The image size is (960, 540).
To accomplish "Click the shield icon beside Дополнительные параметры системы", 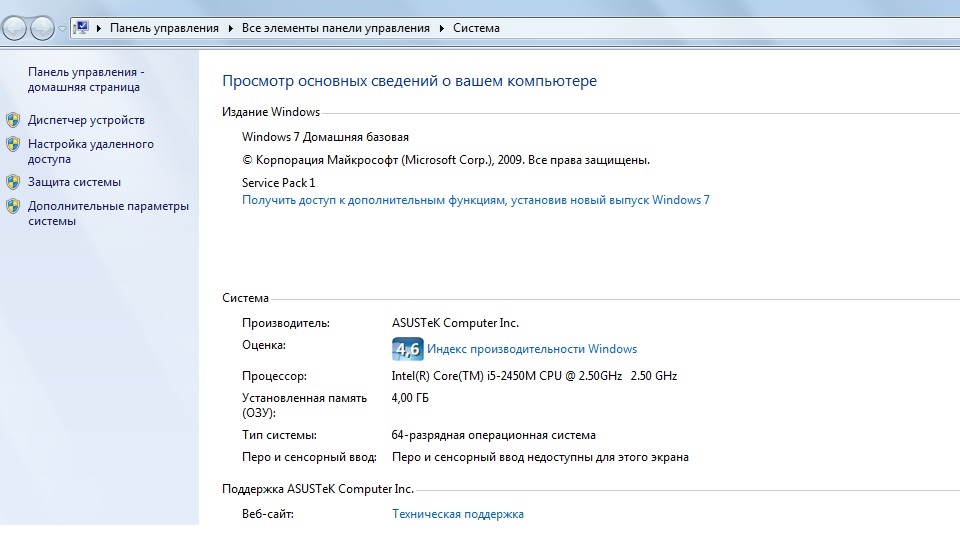I will click(x=13, y=207).
